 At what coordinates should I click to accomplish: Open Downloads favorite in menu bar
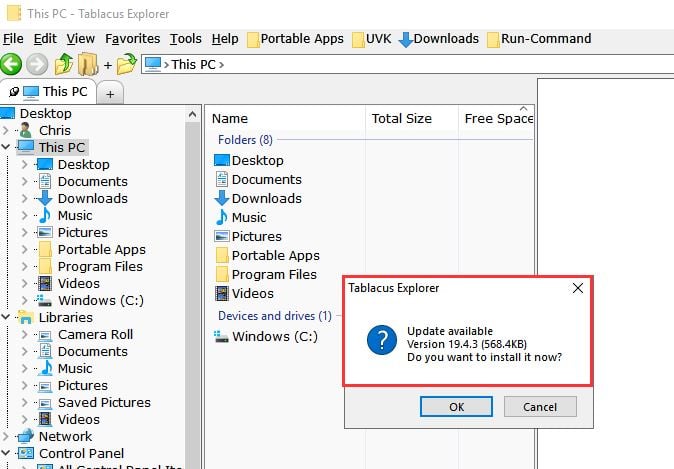438,39
